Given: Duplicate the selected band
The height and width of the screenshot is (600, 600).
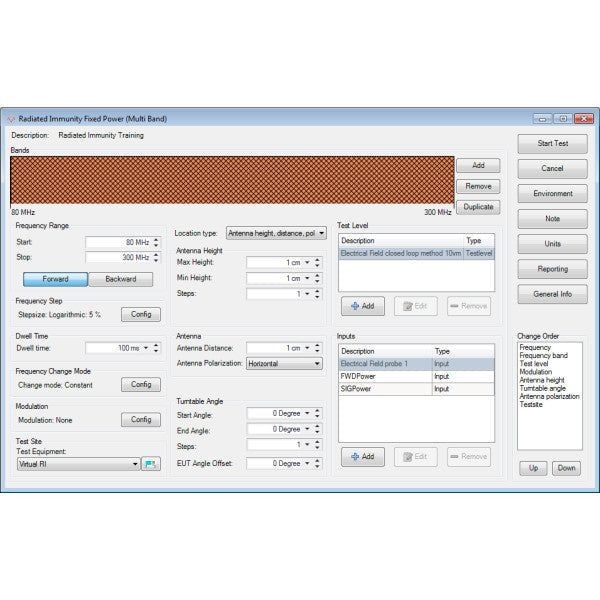Looking at the screenshot, I should (x=477, y=207).
